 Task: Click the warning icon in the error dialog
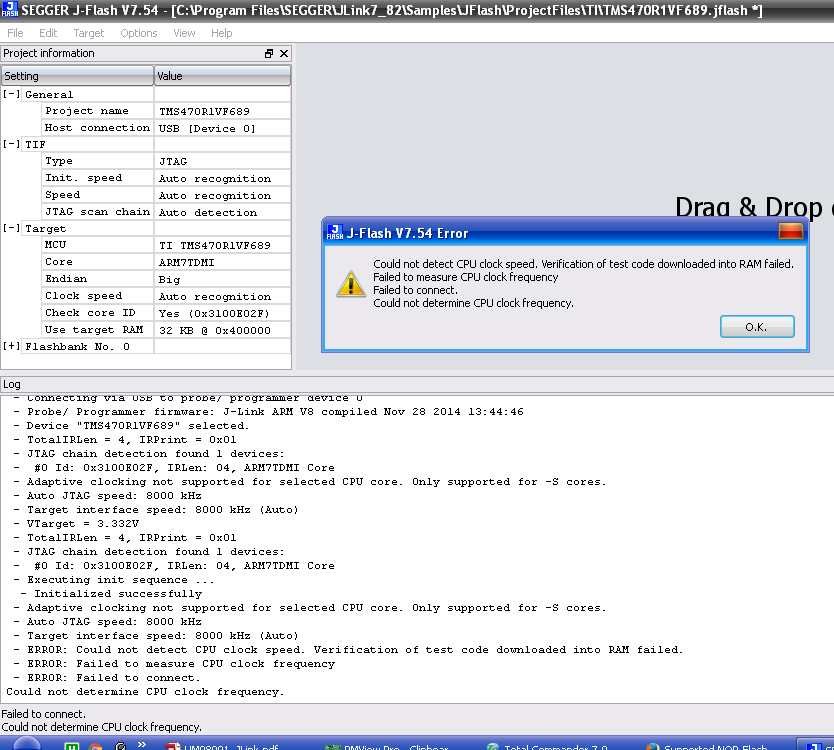[351, 285]
